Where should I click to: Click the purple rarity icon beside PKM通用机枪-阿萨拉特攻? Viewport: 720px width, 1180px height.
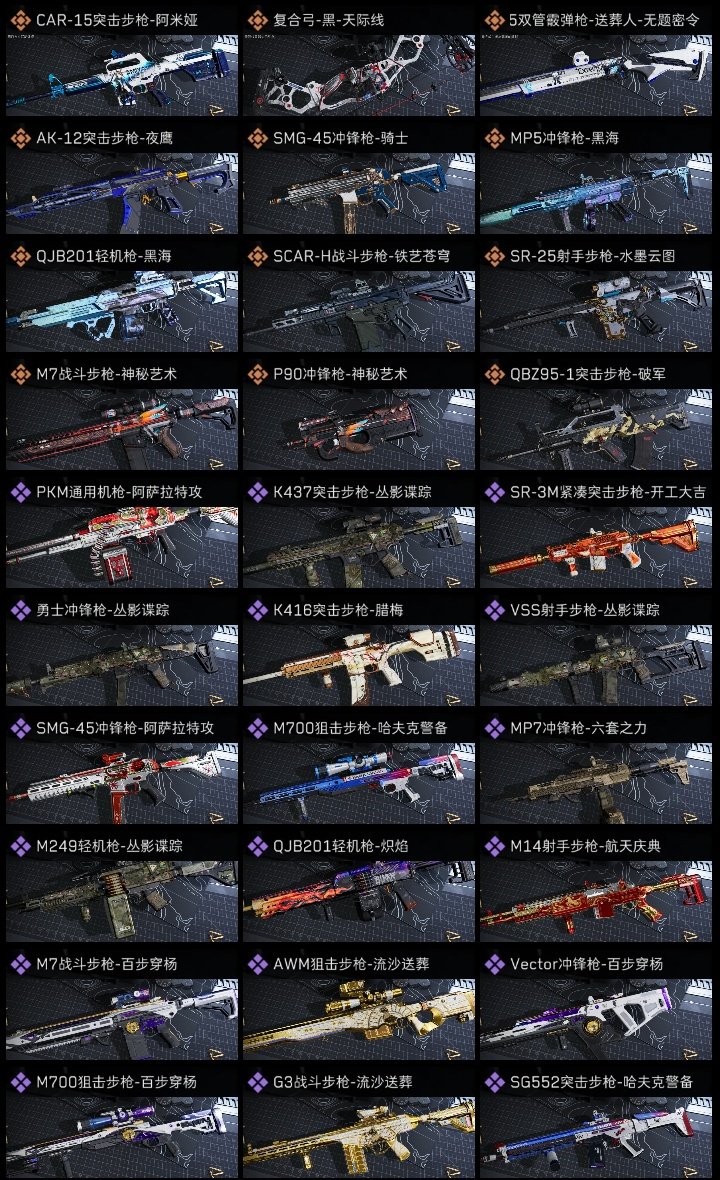20,492
